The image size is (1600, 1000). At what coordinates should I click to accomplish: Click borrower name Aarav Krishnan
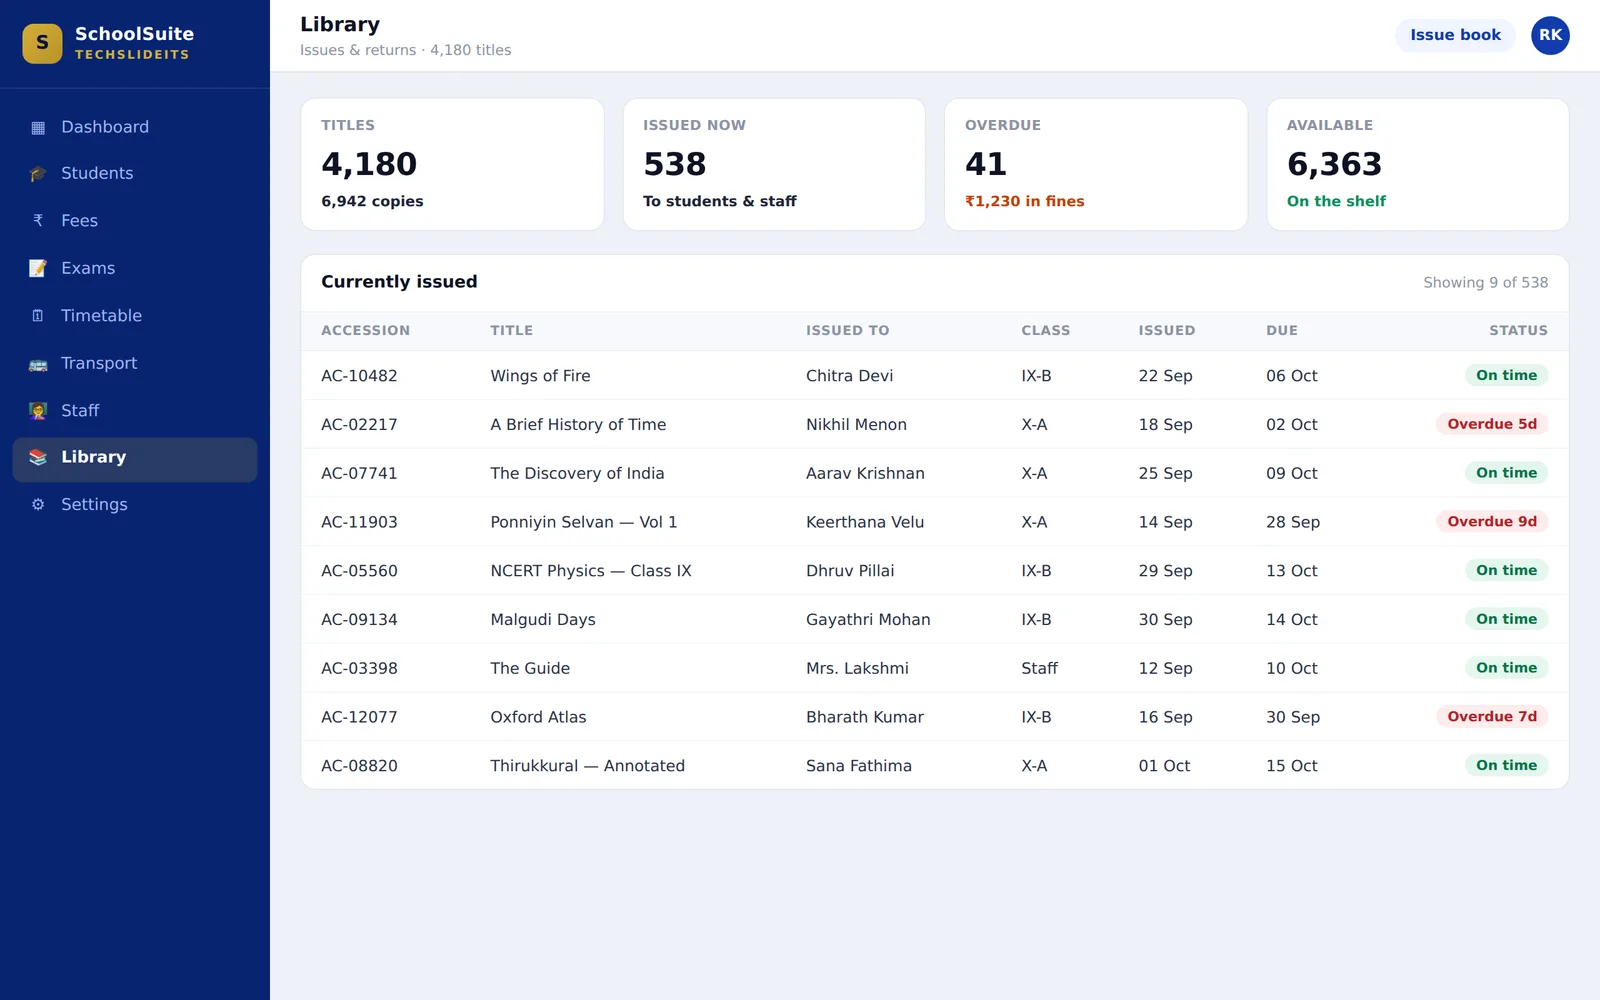(865, 473)
